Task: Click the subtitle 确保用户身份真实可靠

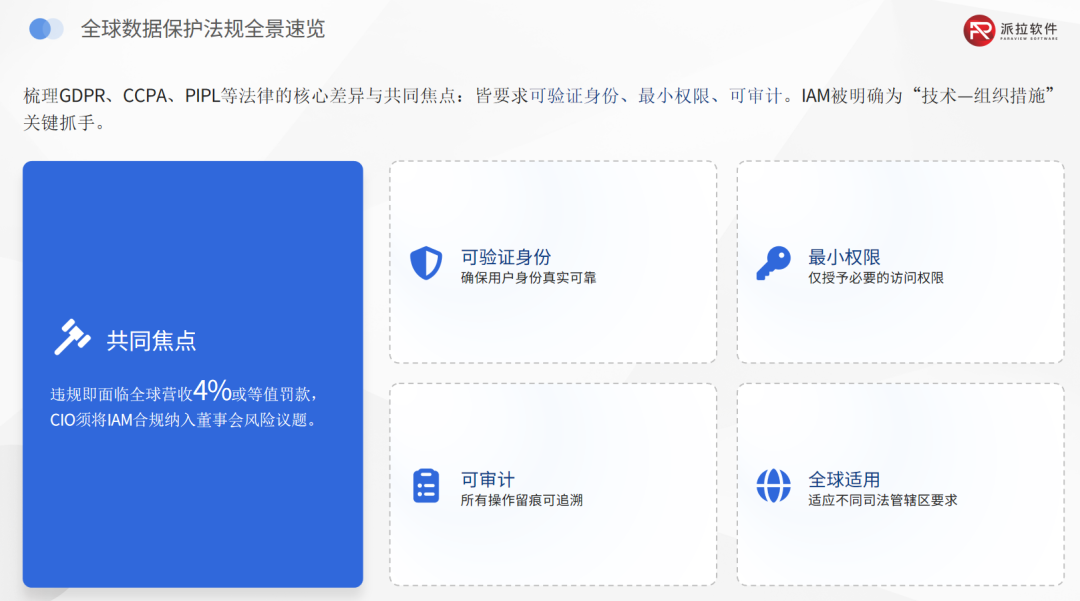Action: tap(528, 278)
